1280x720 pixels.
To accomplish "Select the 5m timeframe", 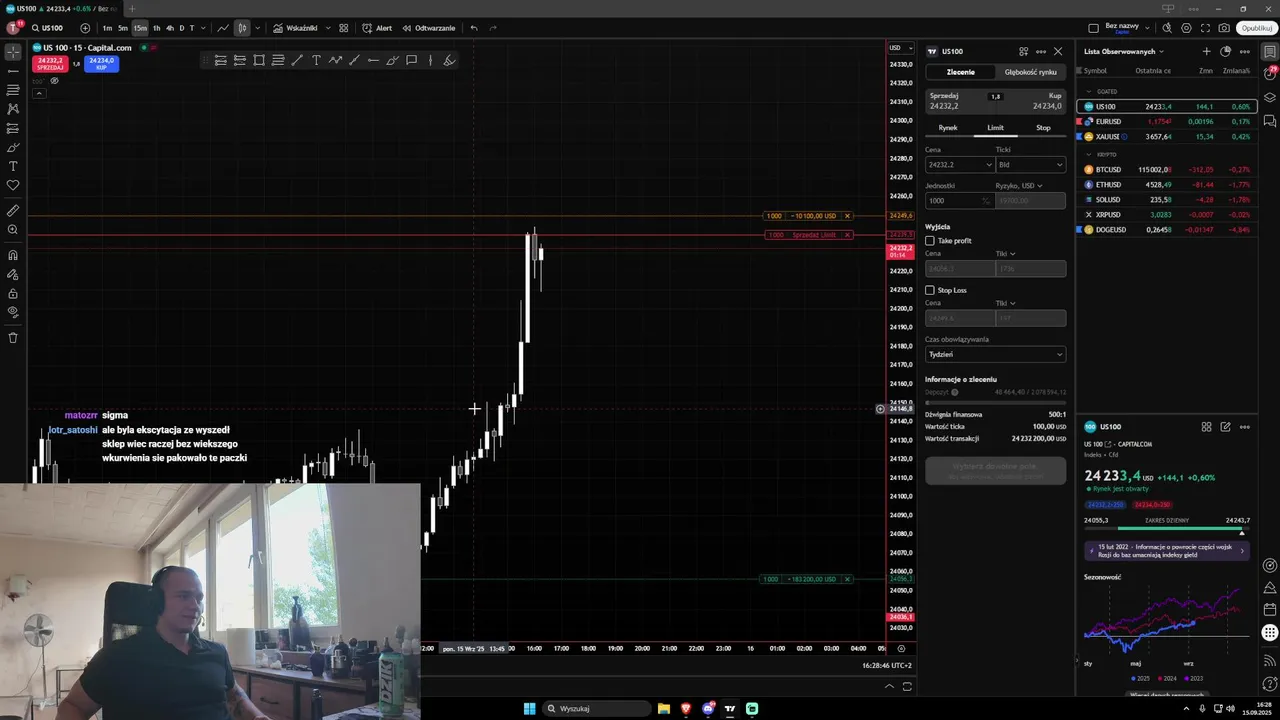I will 123,28.
